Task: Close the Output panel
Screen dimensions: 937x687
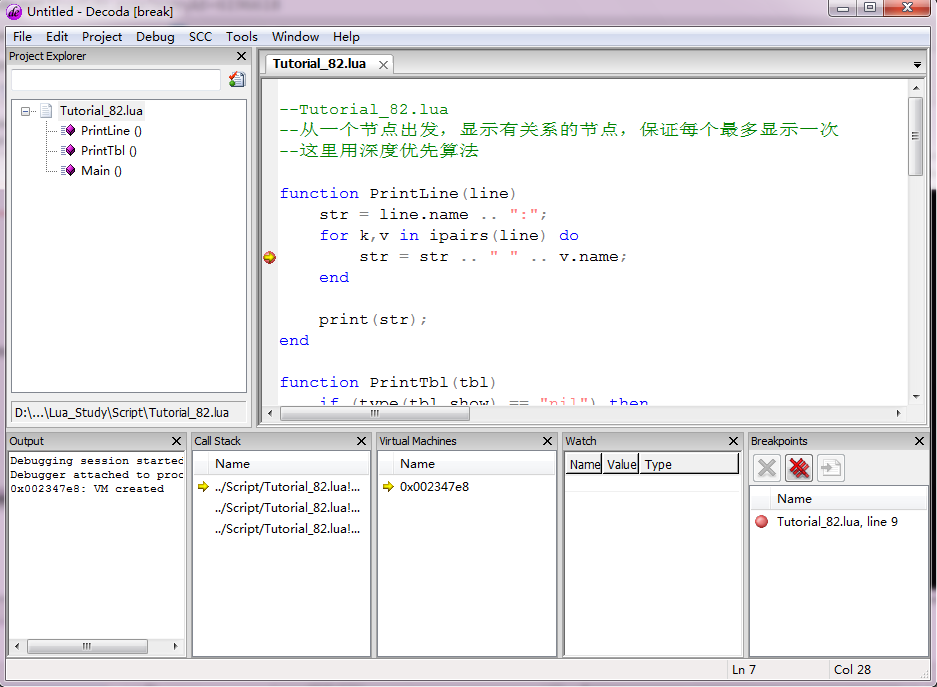Action: tap(176, 441)
